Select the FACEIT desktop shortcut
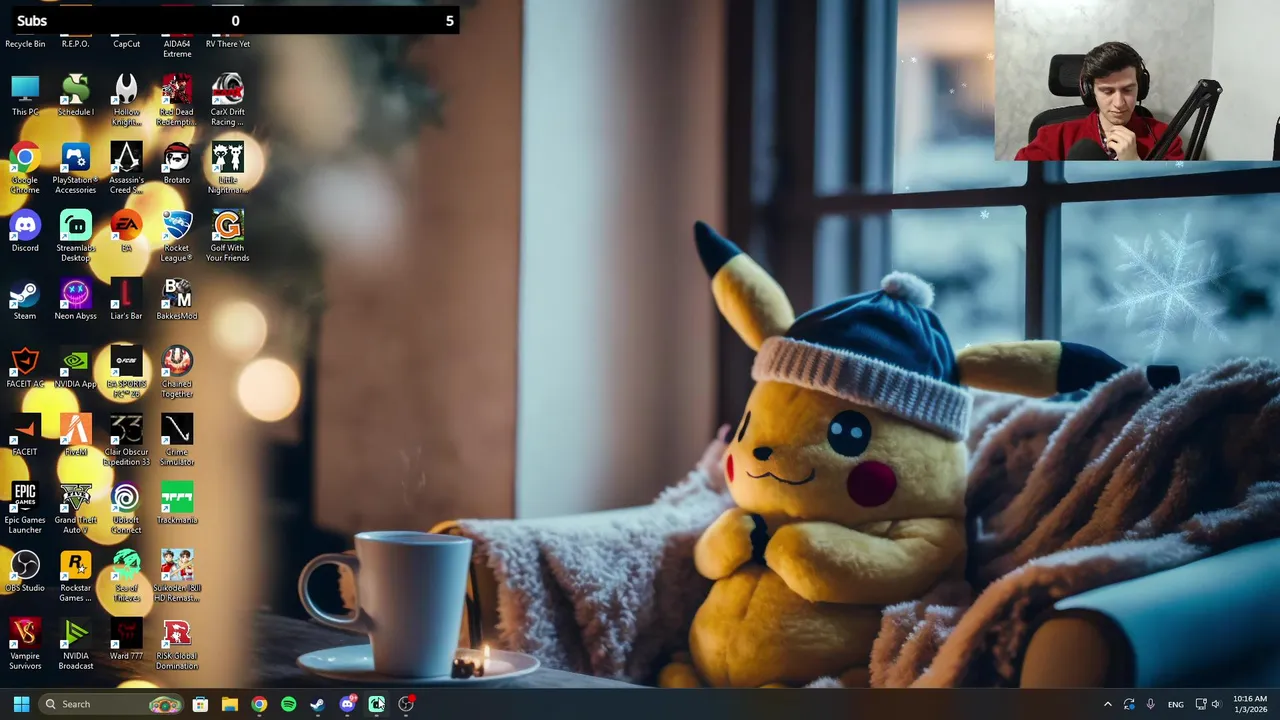 25,435
